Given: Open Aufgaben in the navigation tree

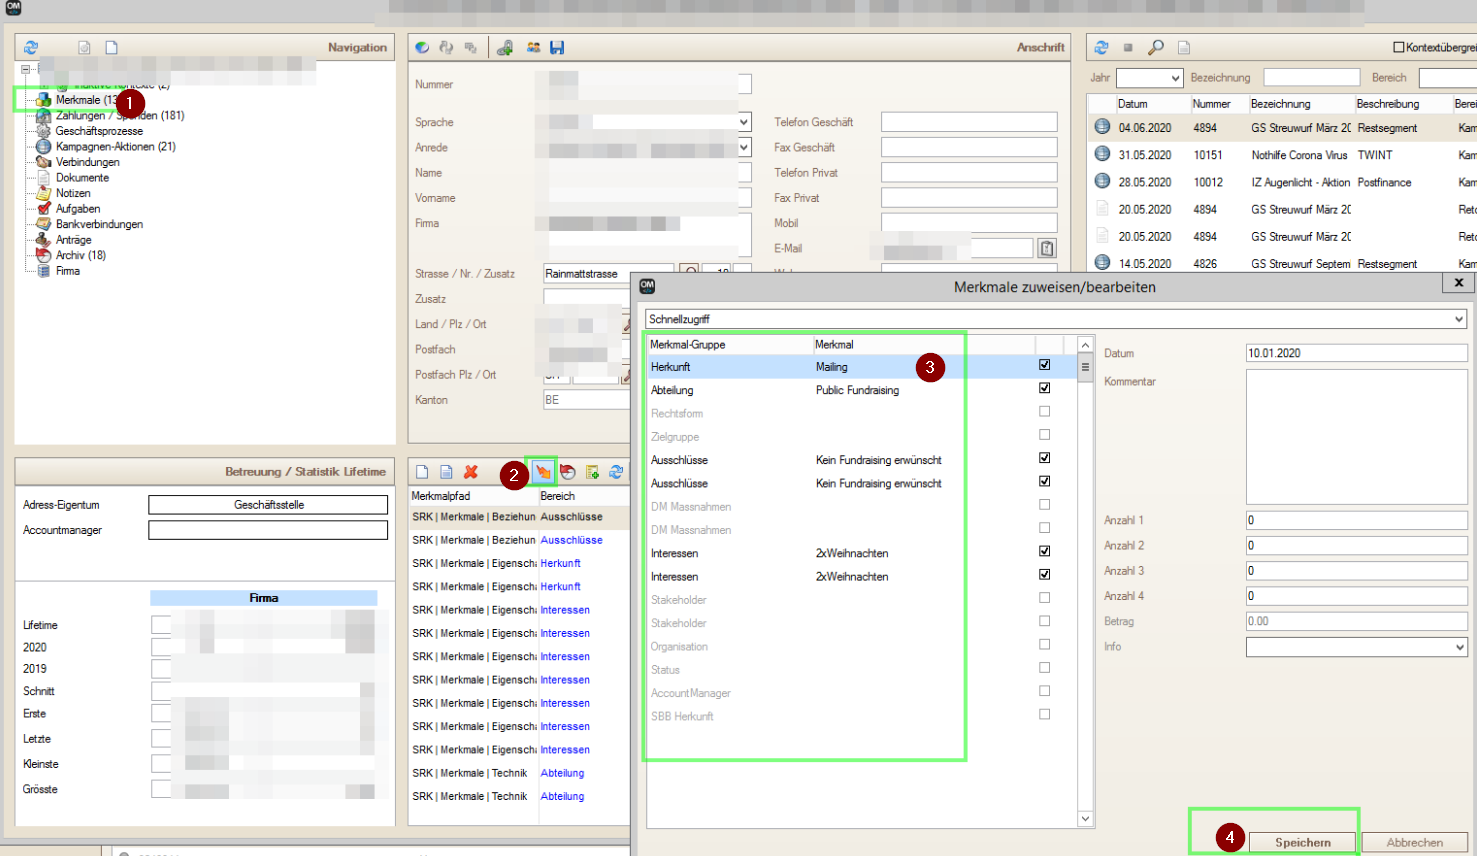Looking at the screenshot, I should point(78,209).
